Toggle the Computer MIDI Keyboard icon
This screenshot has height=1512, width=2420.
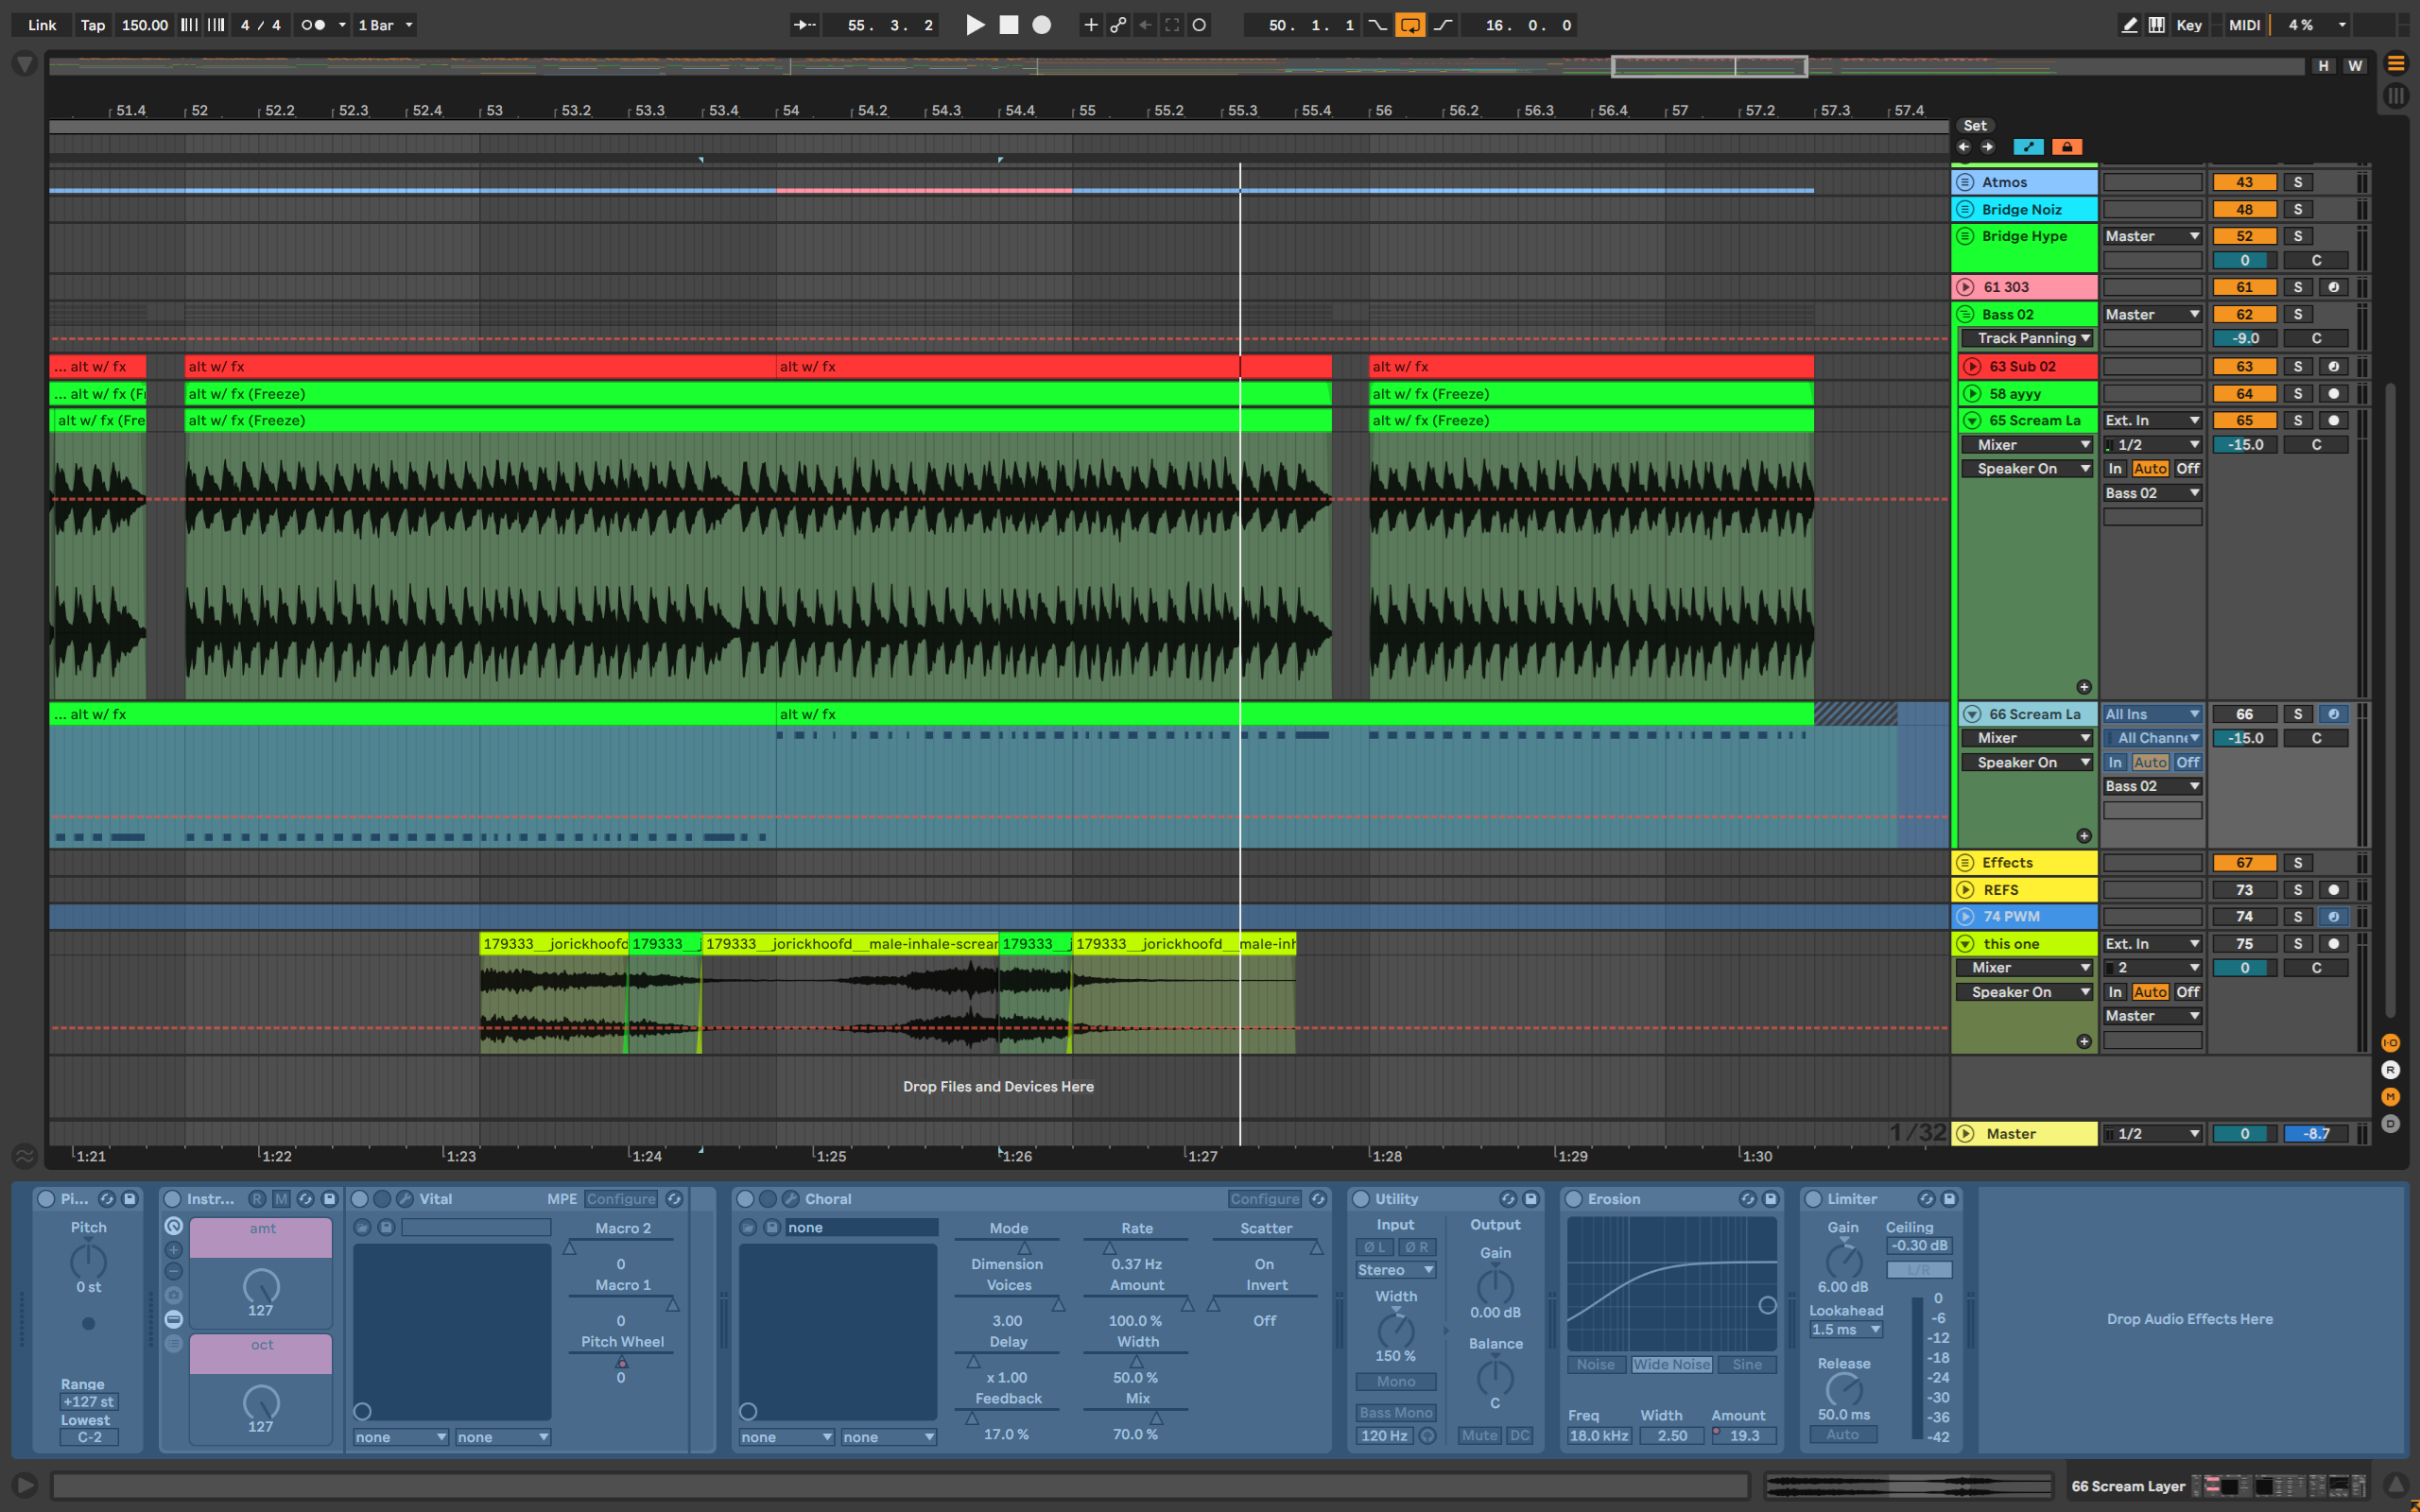(2157, 25)
